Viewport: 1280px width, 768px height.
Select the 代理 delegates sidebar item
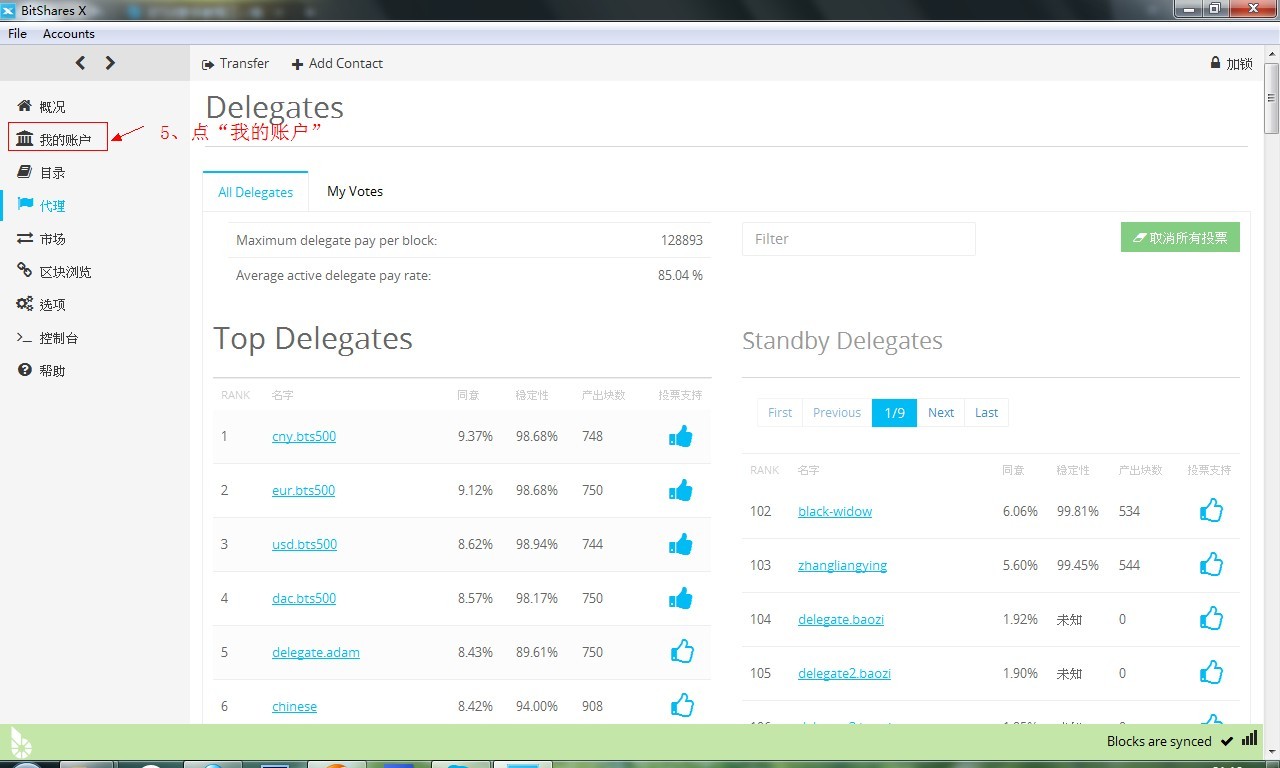(42, 205)
